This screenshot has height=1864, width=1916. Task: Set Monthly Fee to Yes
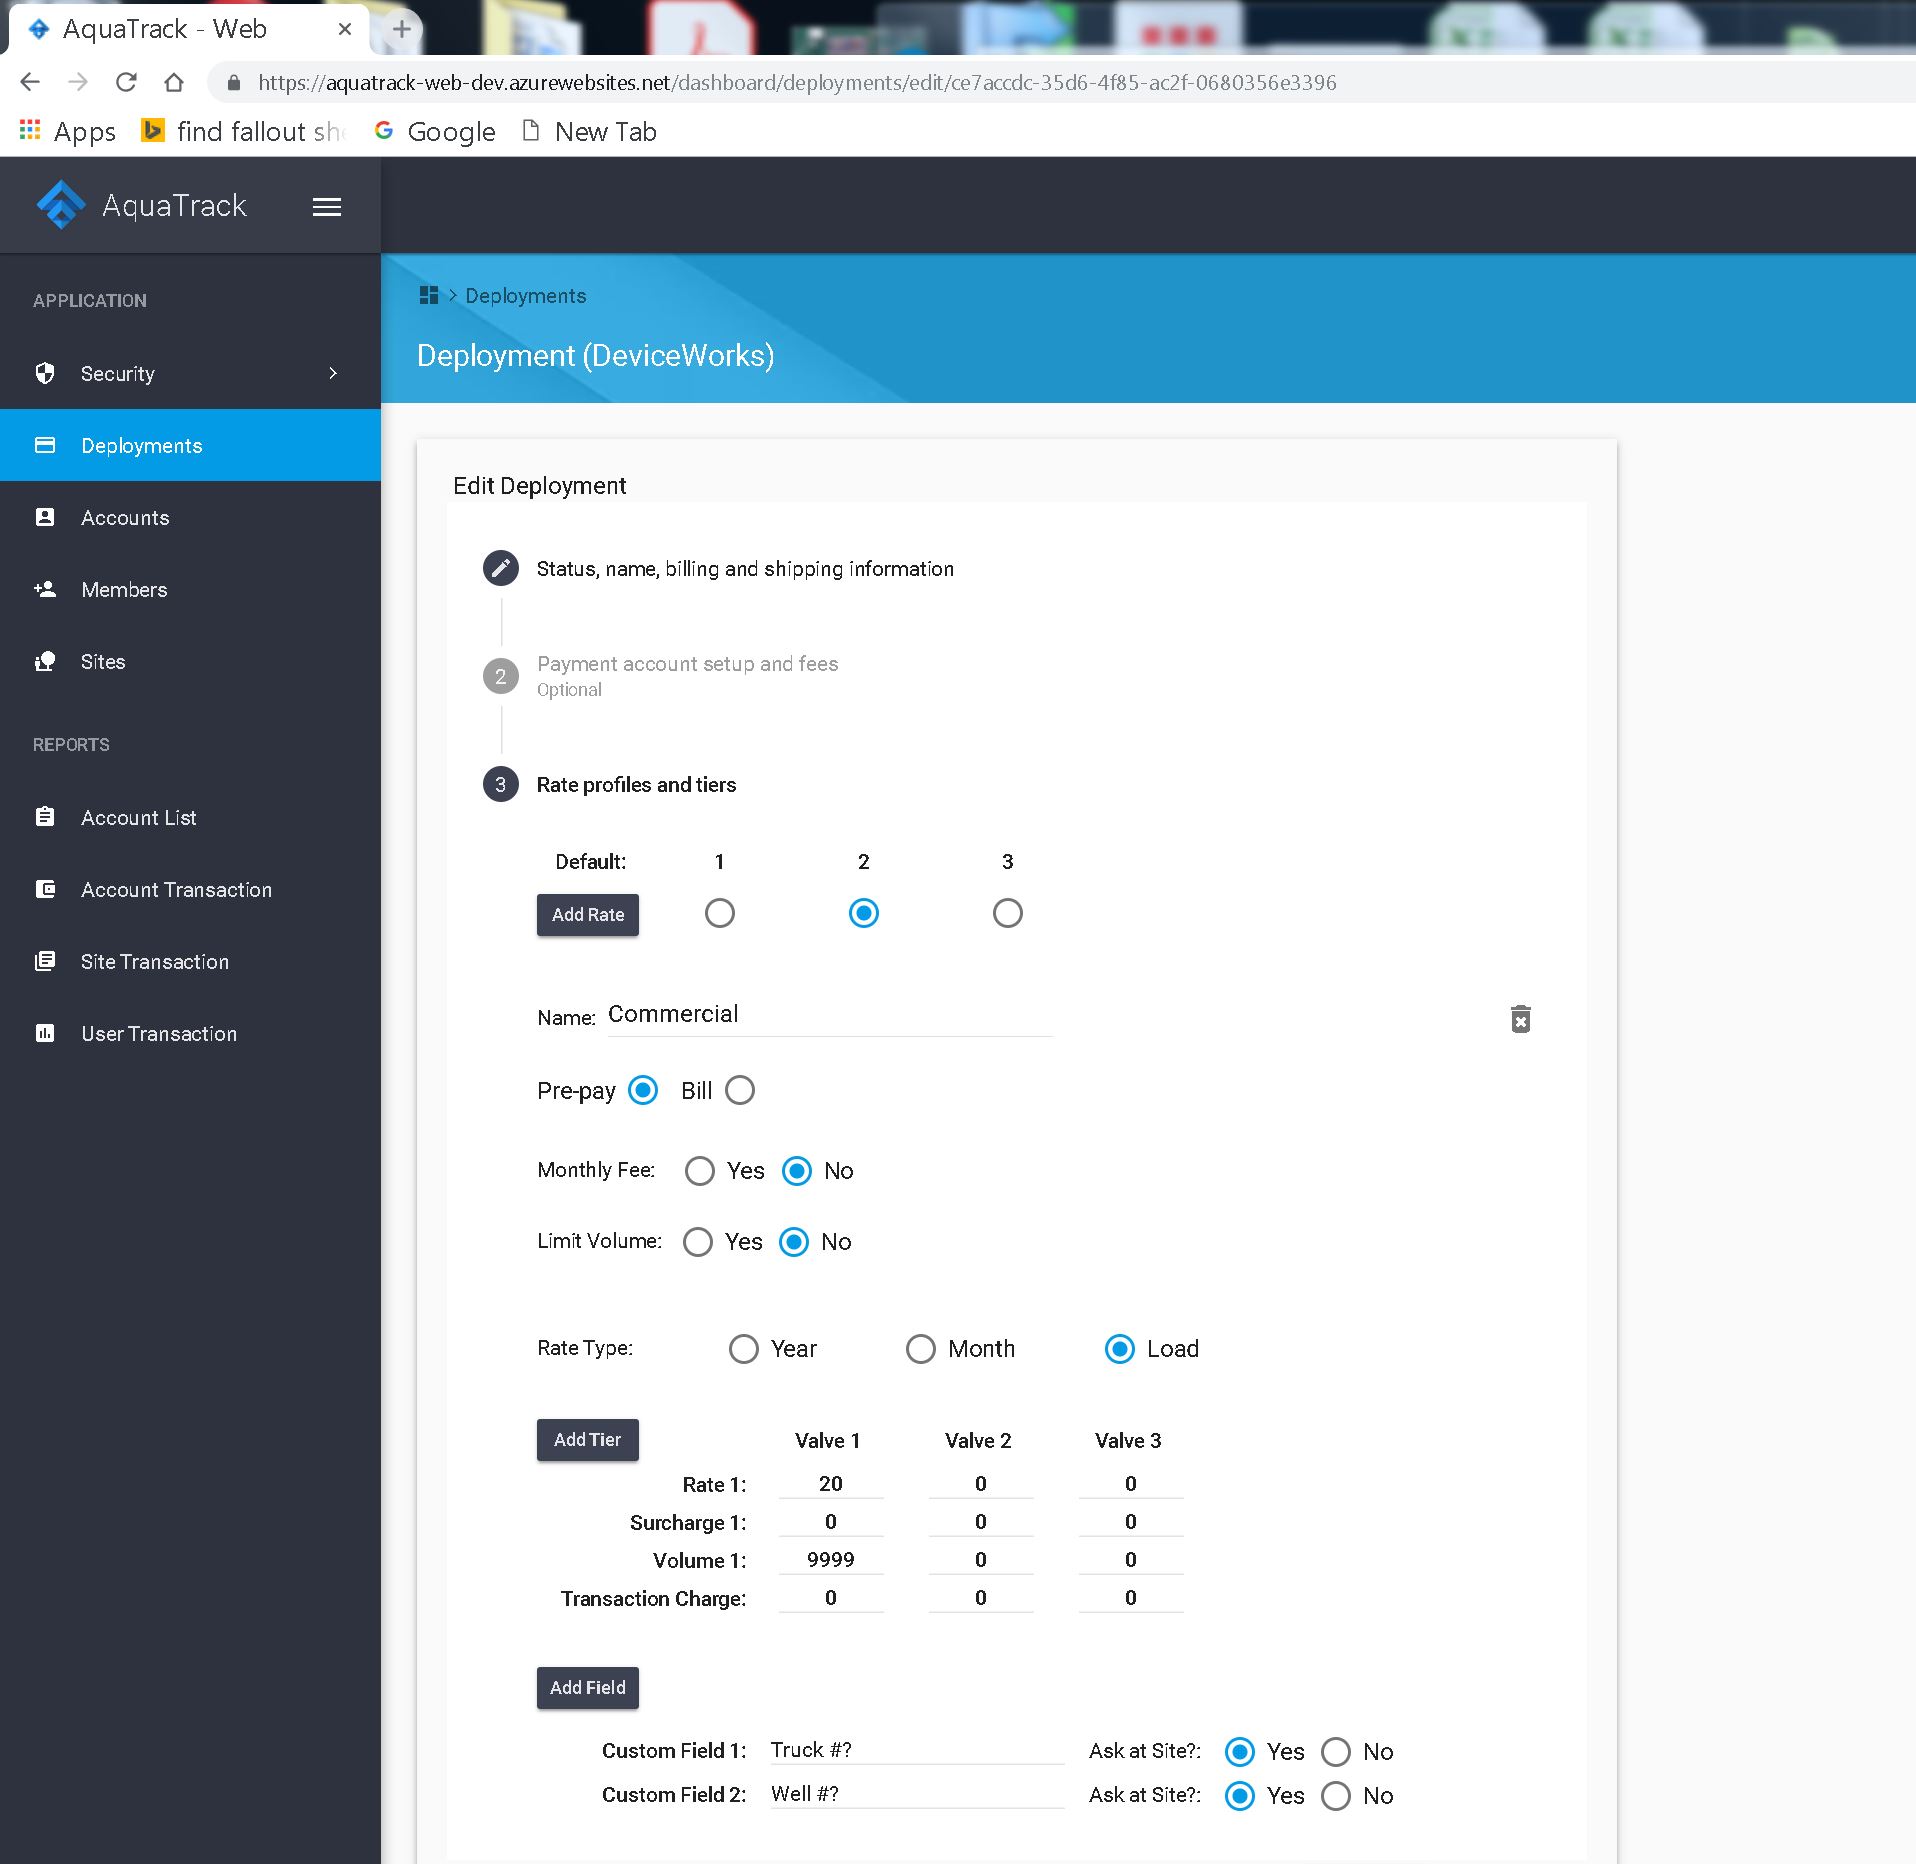click(699, 1171)
